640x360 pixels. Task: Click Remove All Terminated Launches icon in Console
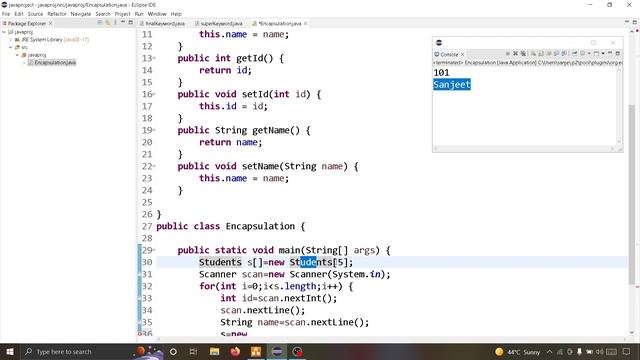click(x=523, y=53)
